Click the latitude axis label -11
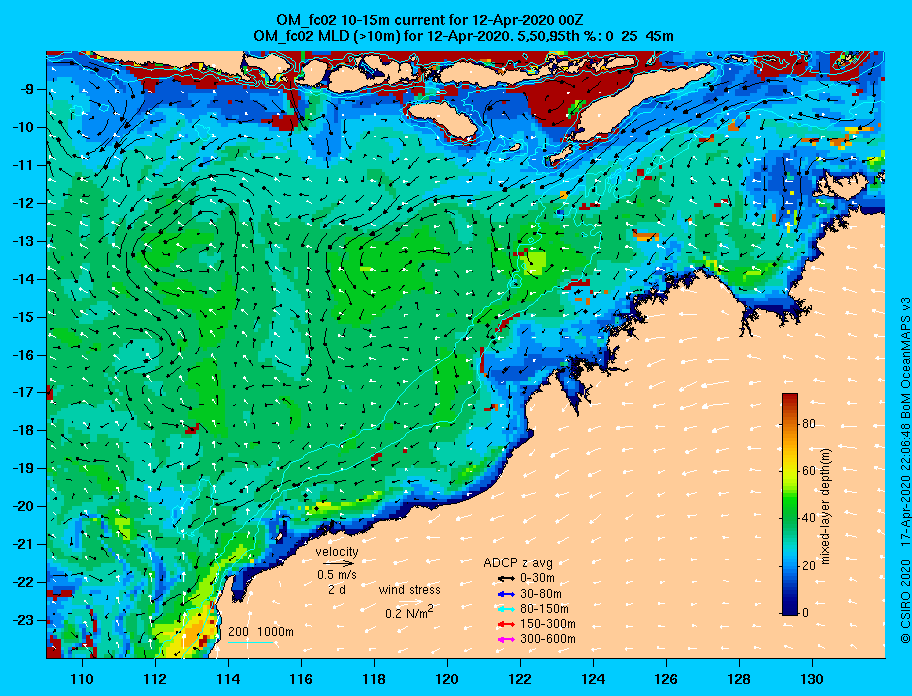This screenshot has width=912, height=696. [x=23, y=165]
